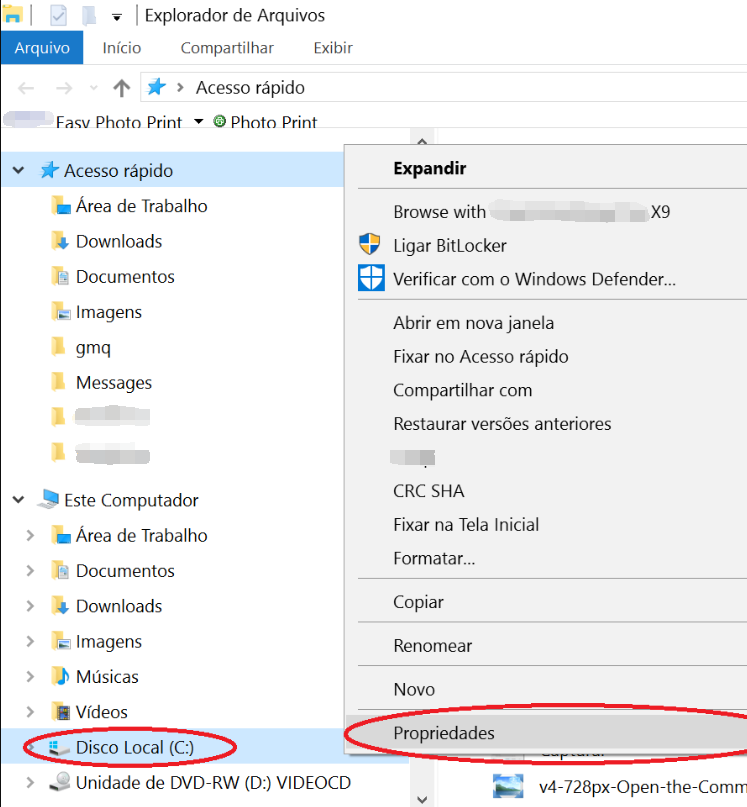Expand Documentos under Este Computador
Image resolution: width=747 pixels, height=807 pixels.
coord(30,571)
